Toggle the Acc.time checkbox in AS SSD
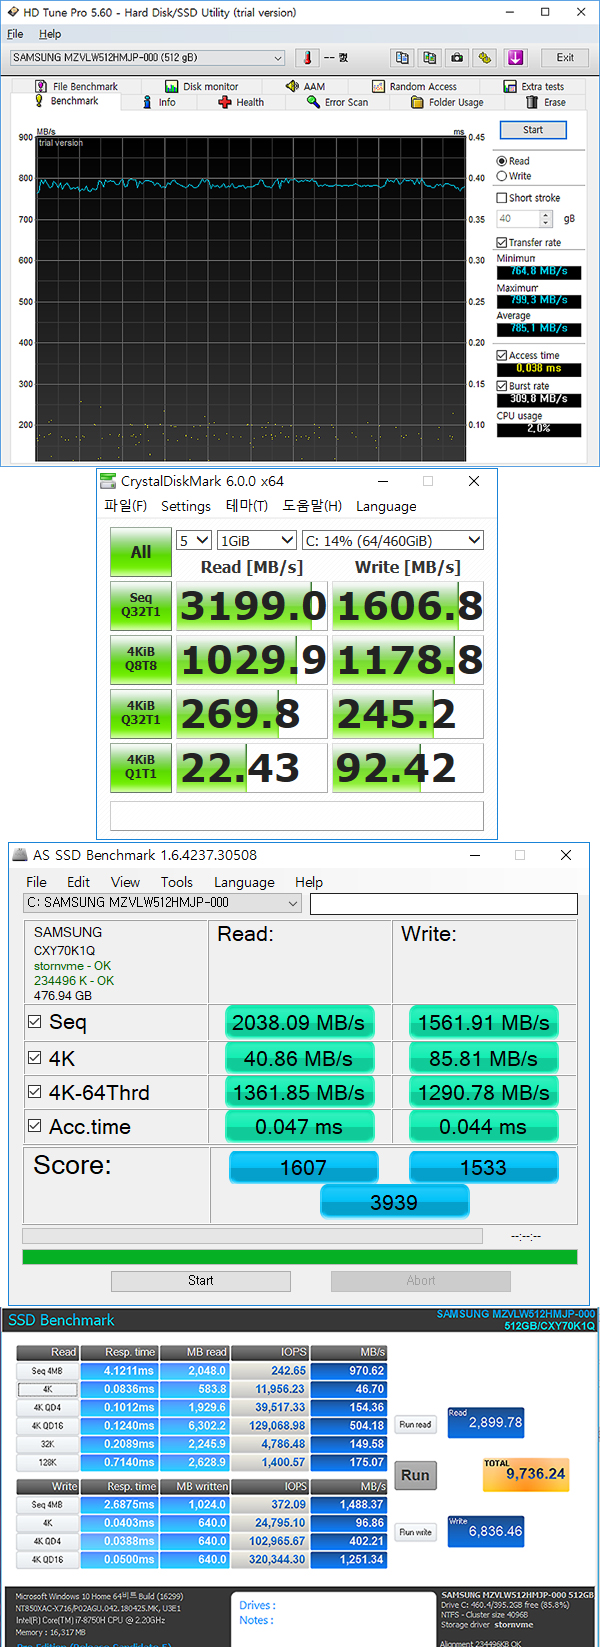 [35, 1125]
